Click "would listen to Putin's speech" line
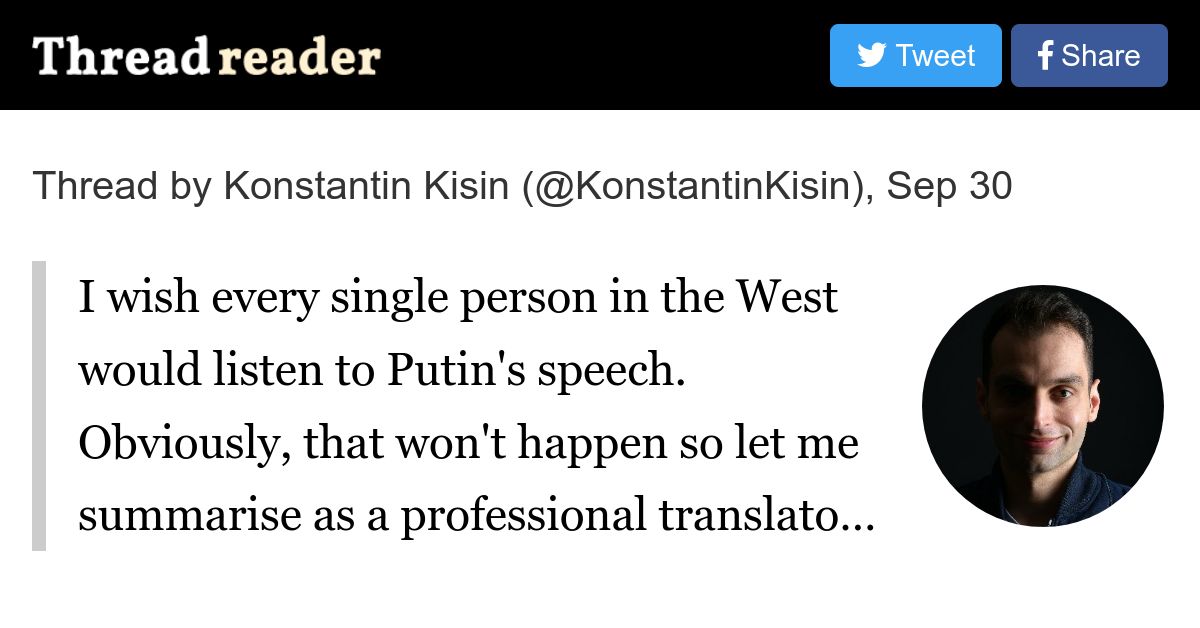This screenshot has width=1200, height=628. [382, 371]
